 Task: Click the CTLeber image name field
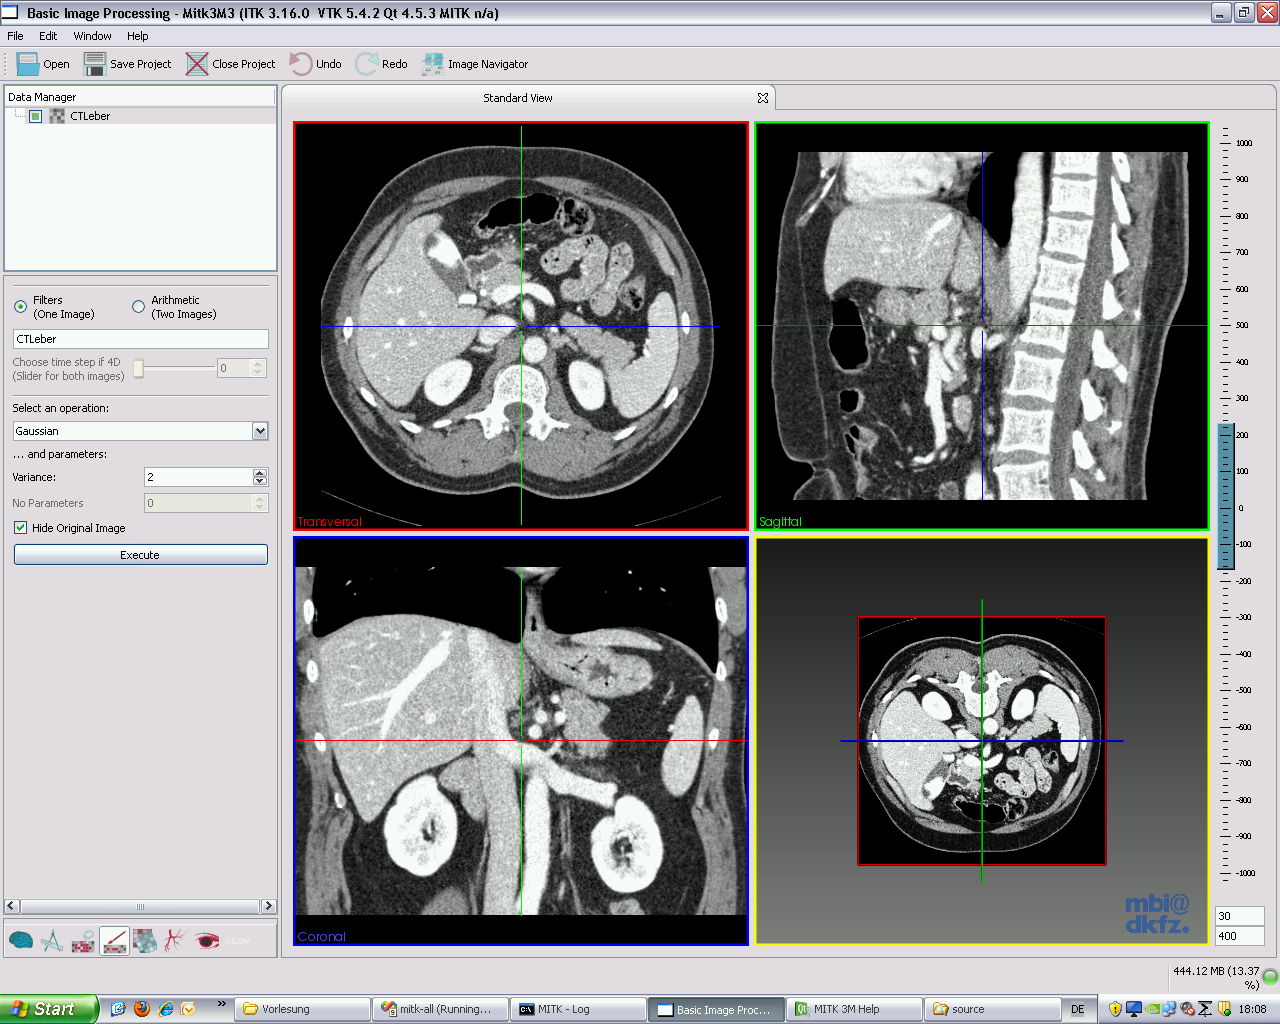[x=140, y=339]
